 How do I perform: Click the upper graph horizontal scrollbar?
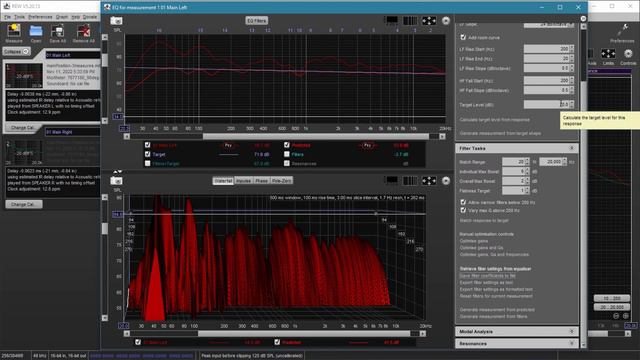316,136
